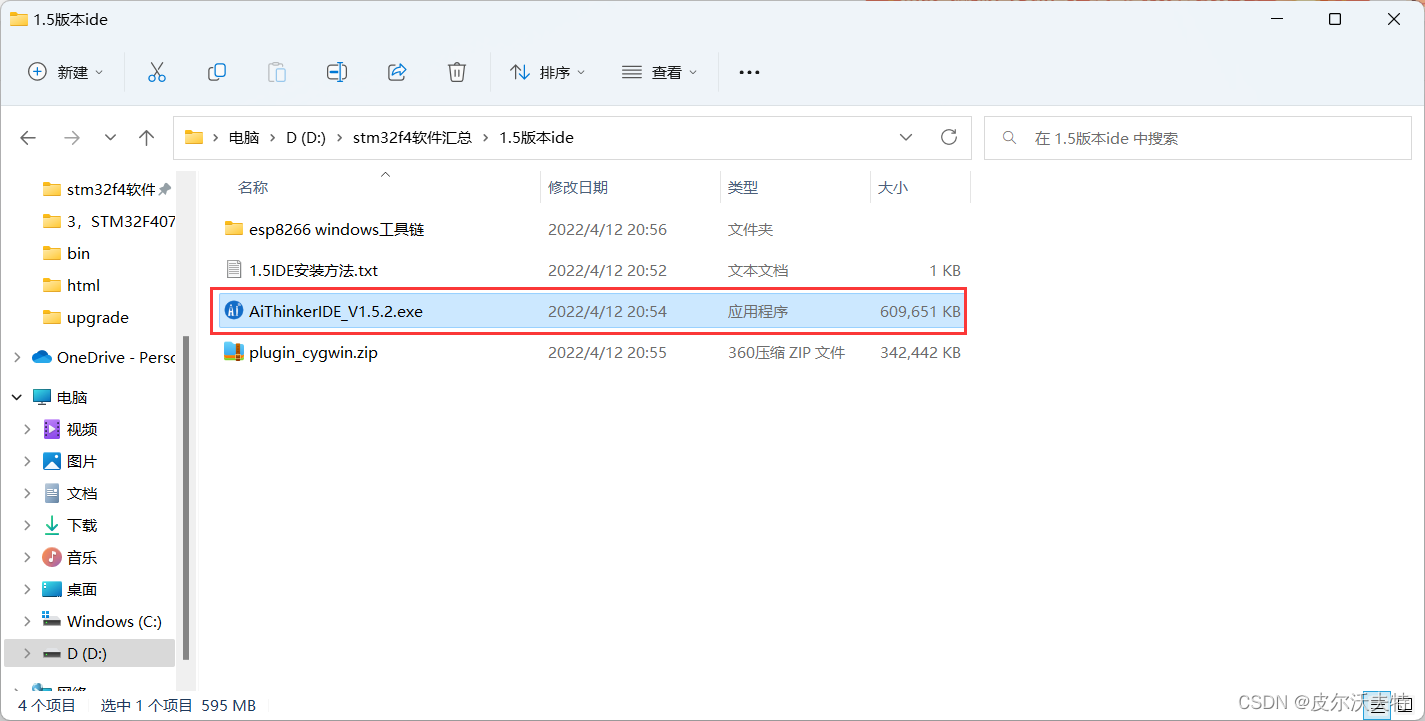Click the 342,442 KB size cell
1425x721 pixels.
point(920,352)
